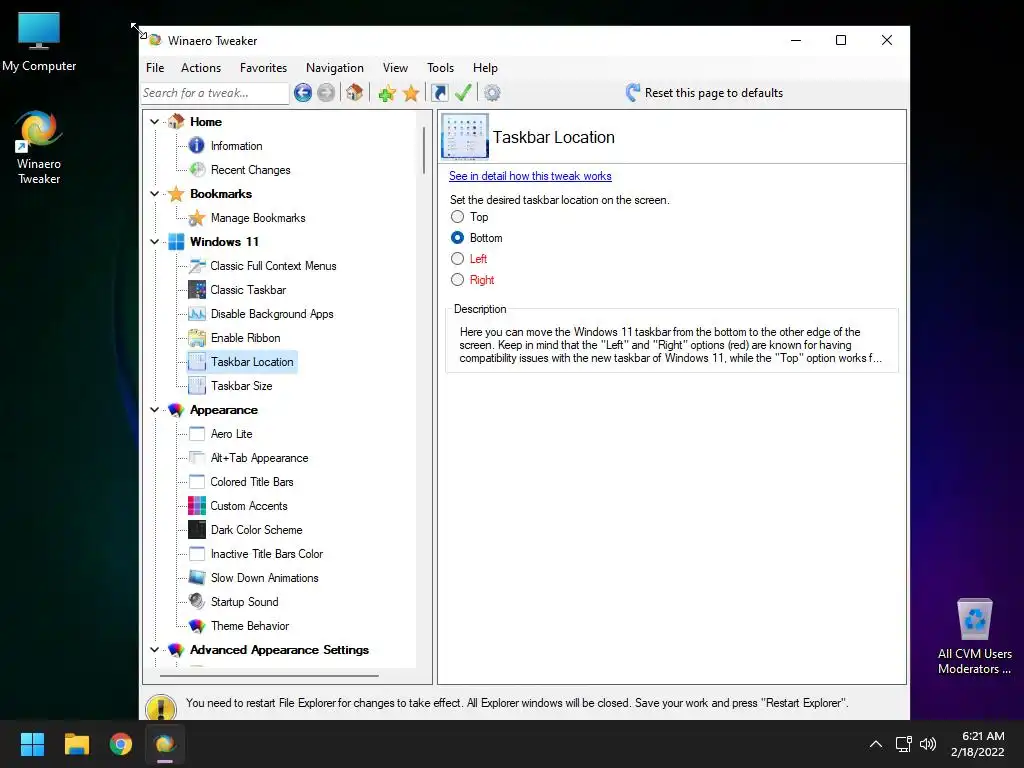Open File Explorer from the taskbar
The width and height of the screenshot is (1024, 768).
coord(76,744)
